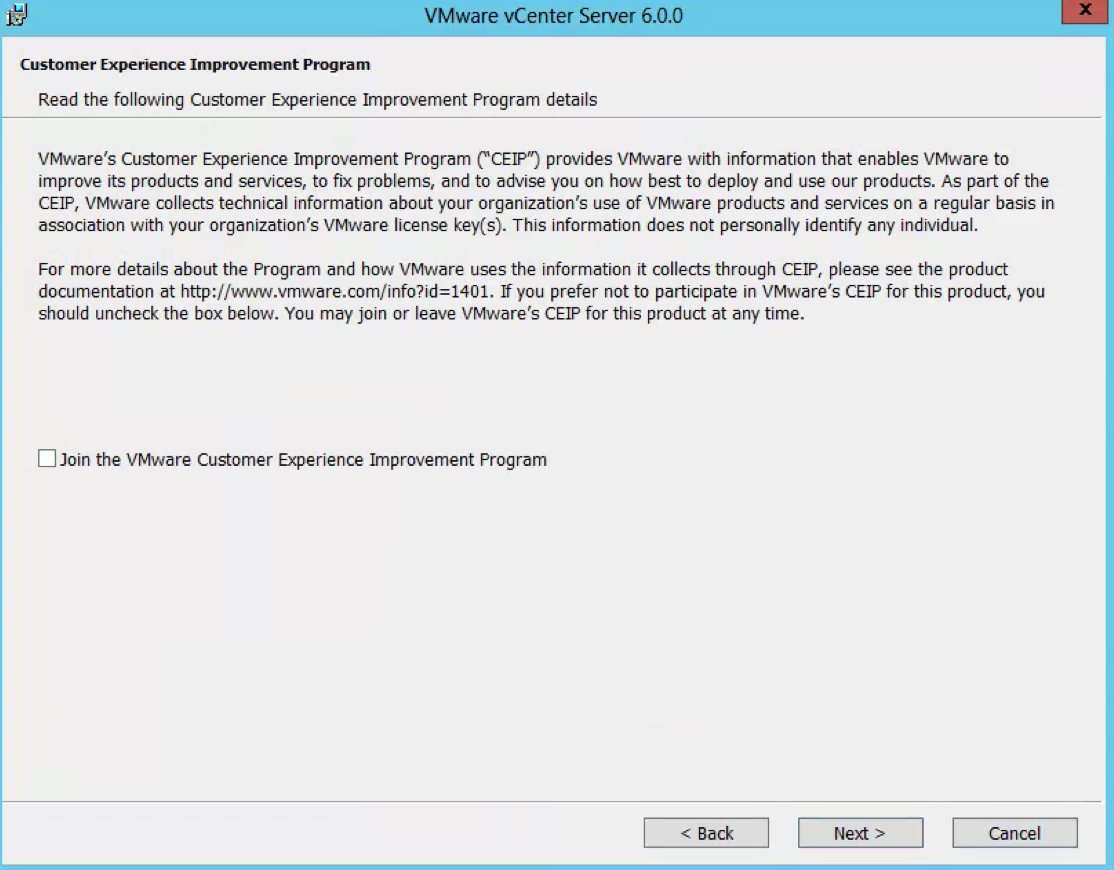
Task: Click the VMware vCenter Server 6.0.0 title text
Action: (x=553, y=16)
